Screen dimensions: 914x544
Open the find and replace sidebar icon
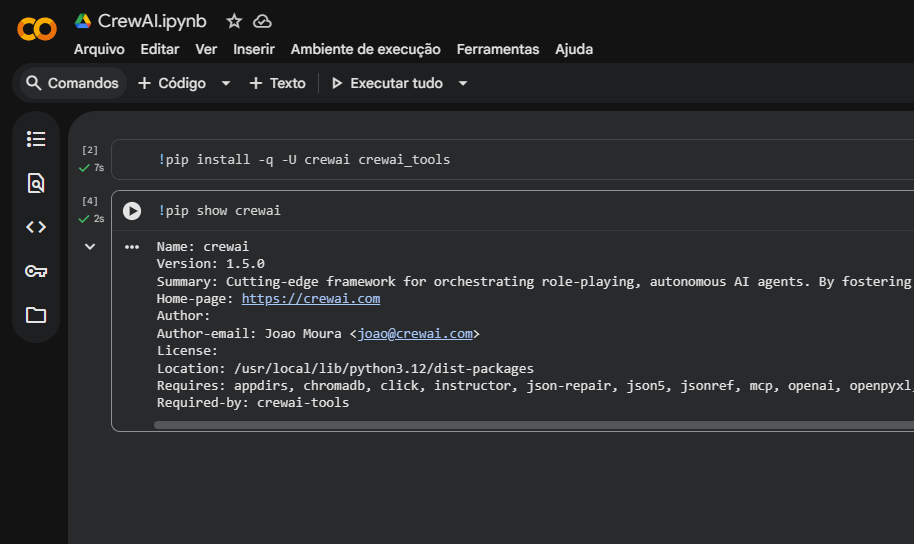36,183
